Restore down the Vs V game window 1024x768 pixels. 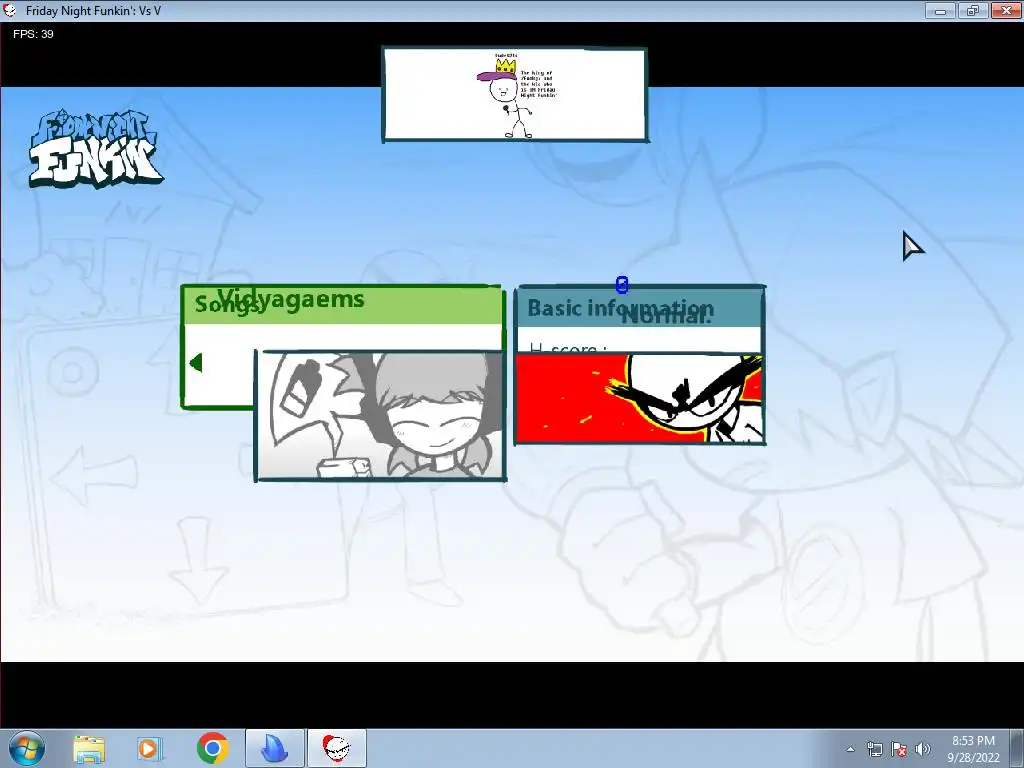click(x=973, y=10)
